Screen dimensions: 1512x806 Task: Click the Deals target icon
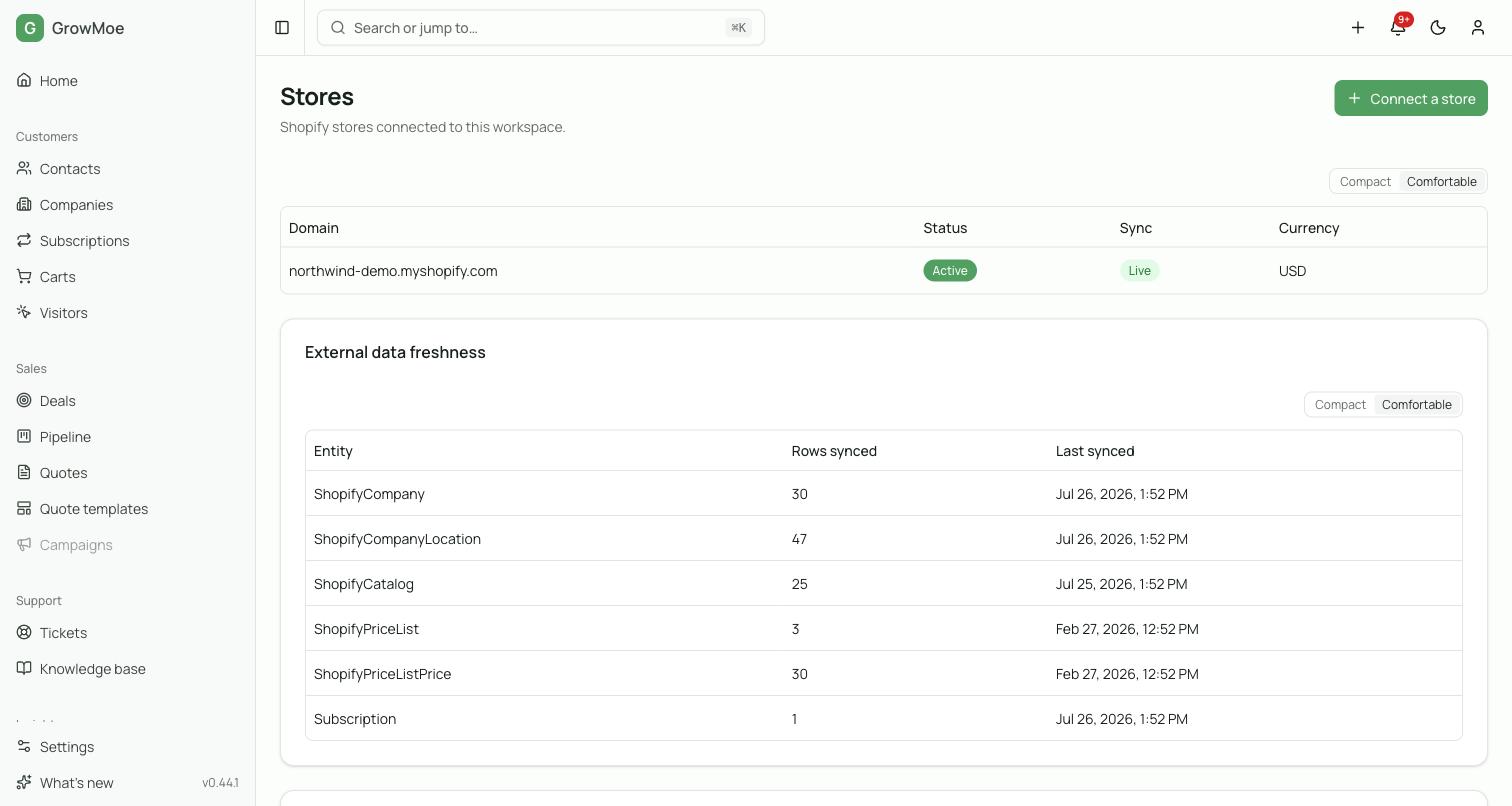24,401
